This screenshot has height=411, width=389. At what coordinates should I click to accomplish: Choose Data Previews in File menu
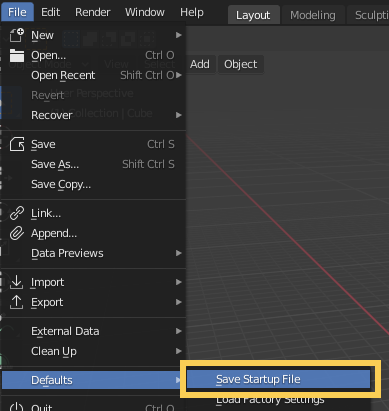[x=93, y=253]
